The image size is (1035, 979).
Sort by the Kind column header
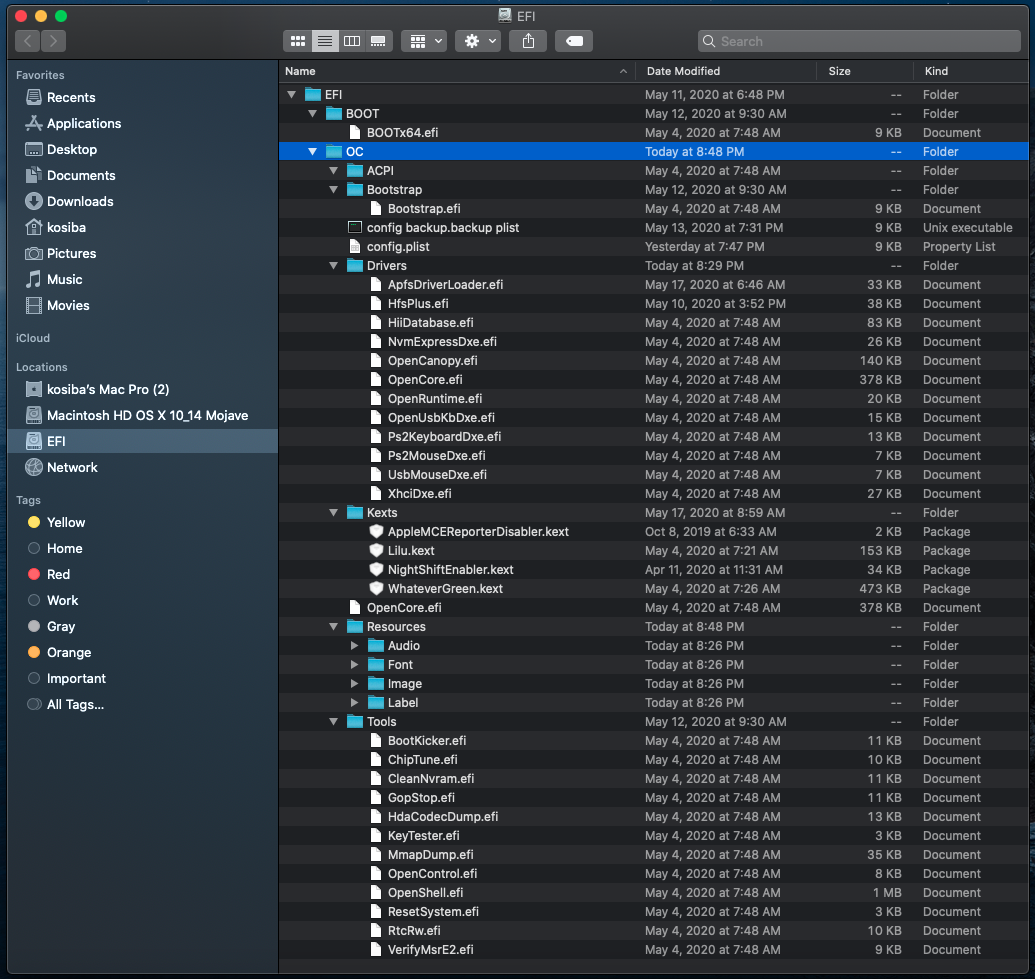tap(971, 71)
